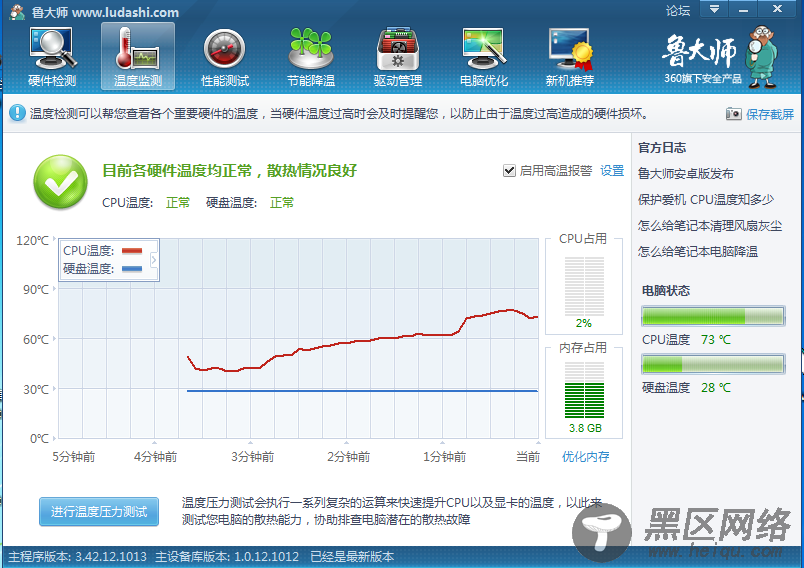The width and height of the screenshot is (804, 568).
Task: Open the 电脑优化 computer optimization icon
Action: tap(484, 57)
